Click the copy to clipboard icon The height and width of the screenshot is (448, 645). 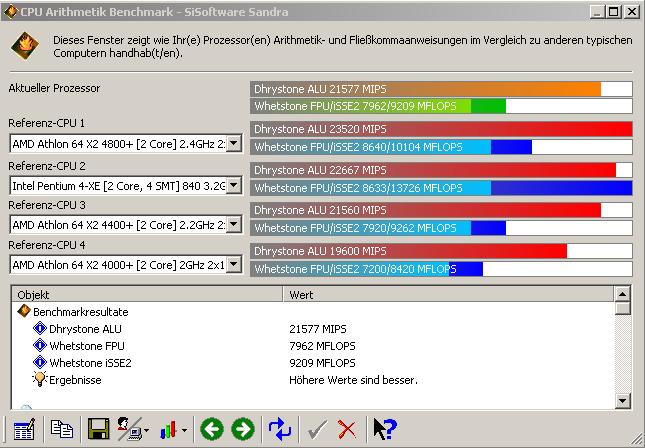click(x=62, y=429)
